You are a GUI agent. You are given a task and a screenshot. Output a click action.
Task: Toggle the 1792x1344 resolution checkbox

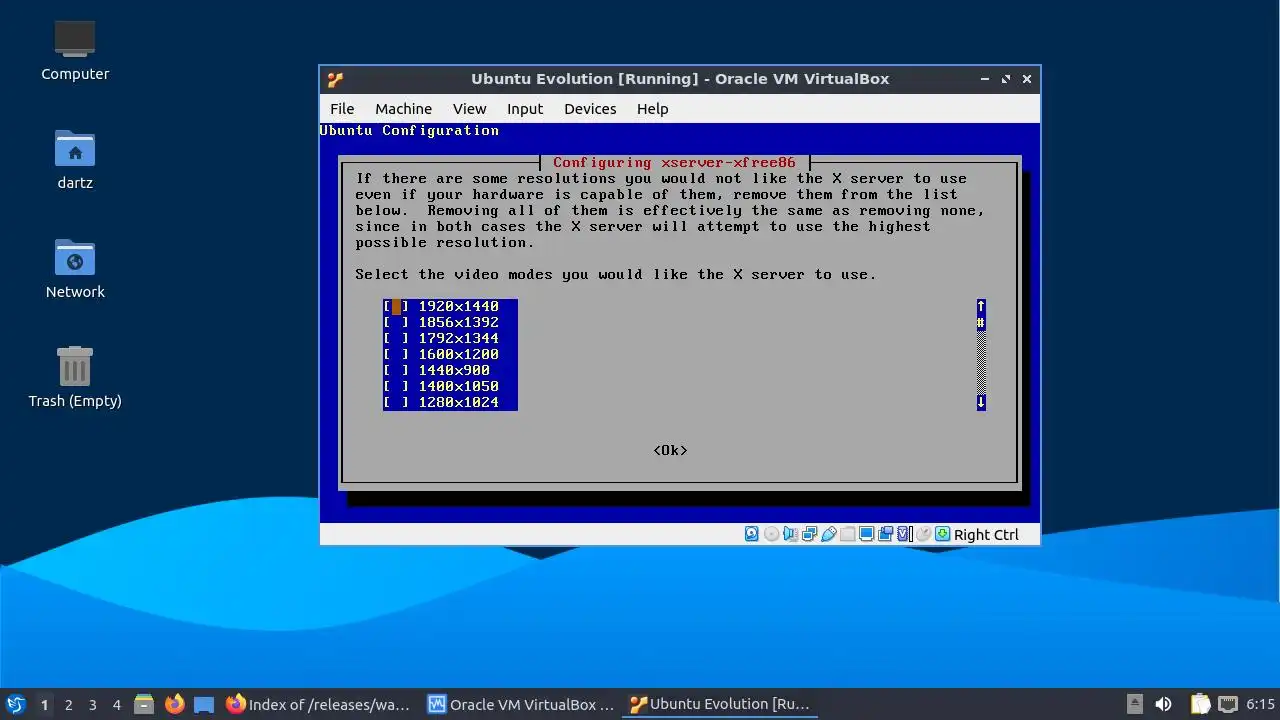396,338
